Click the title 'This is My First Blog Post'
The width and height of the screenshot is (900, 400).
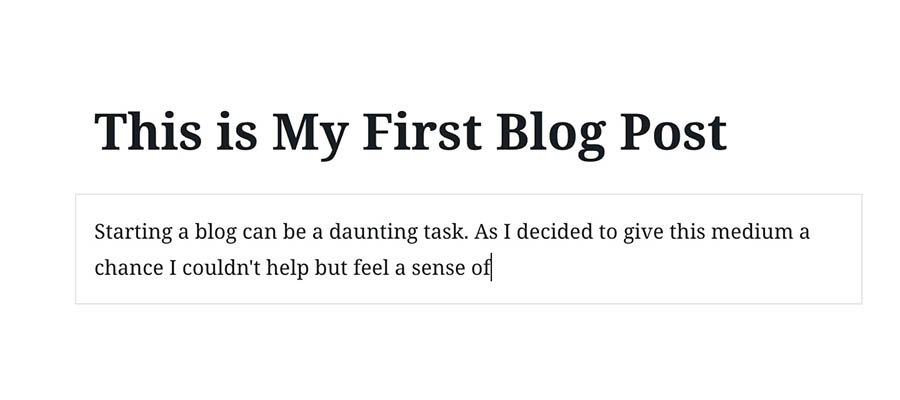[x=410, y=133]
